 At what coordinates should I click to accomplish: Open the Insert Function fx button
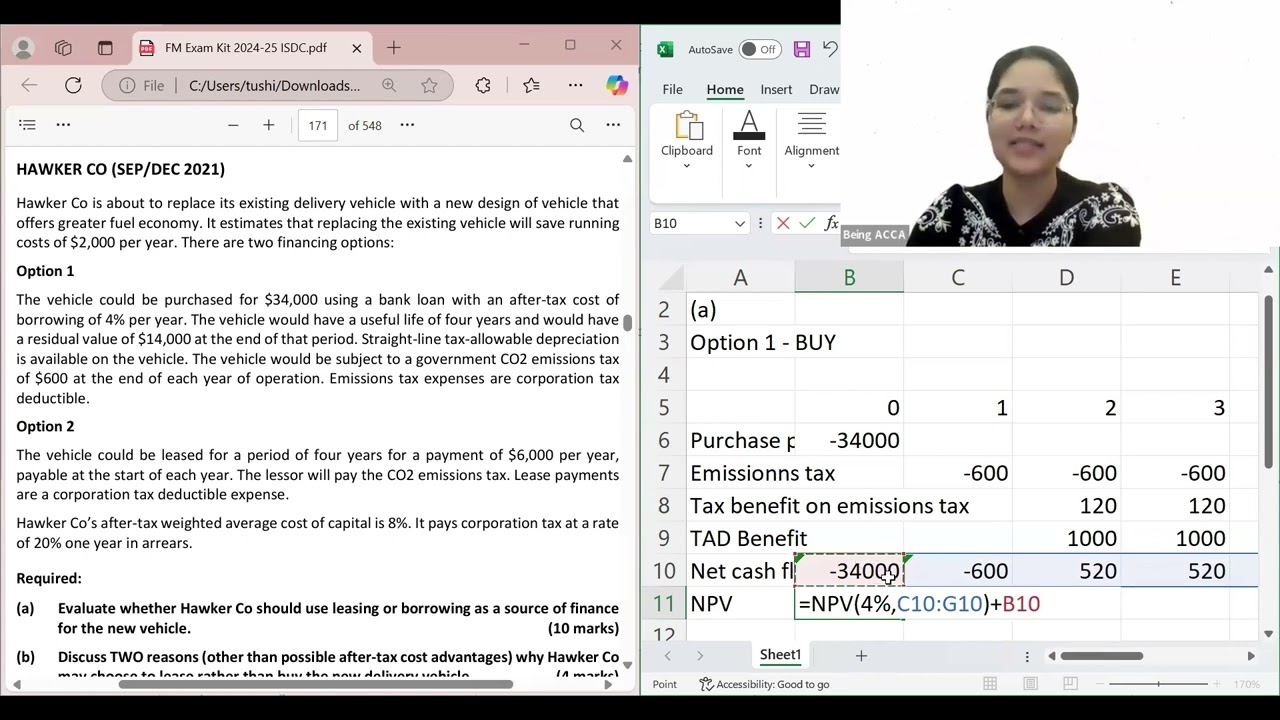[x=831, y=223]
